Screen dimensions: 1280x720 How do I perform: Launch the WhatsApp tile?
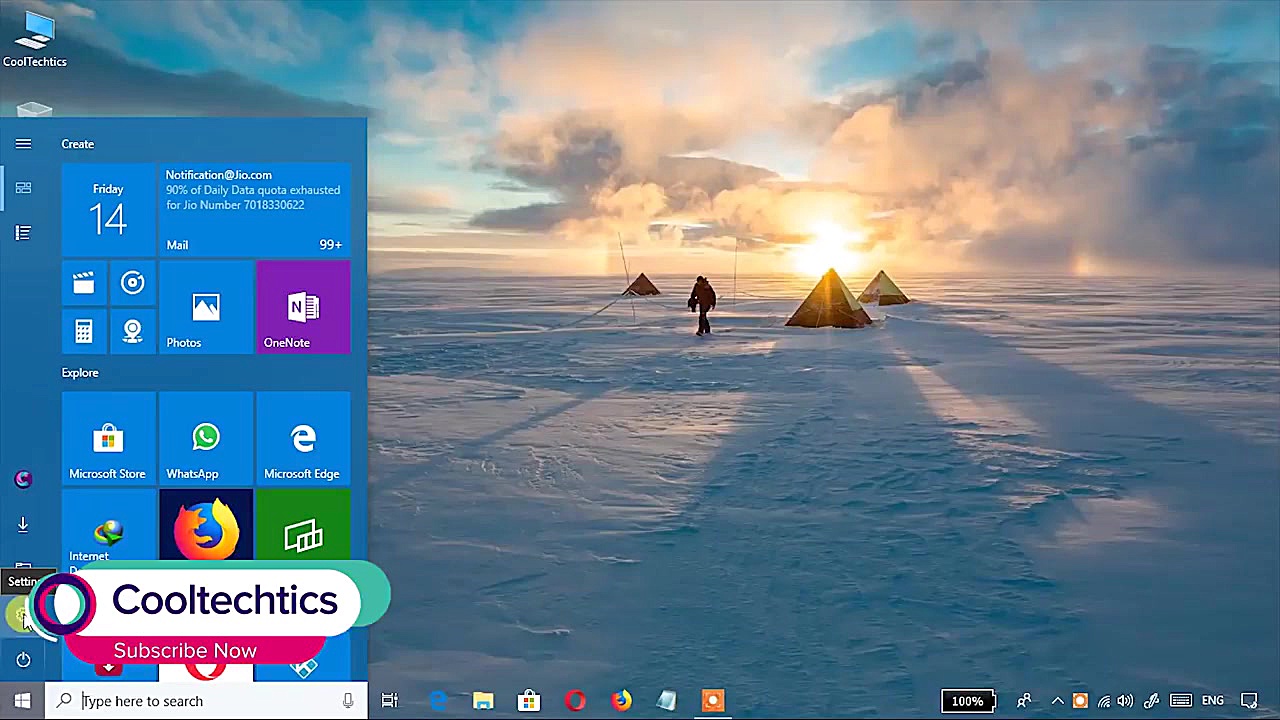point(206,438)
